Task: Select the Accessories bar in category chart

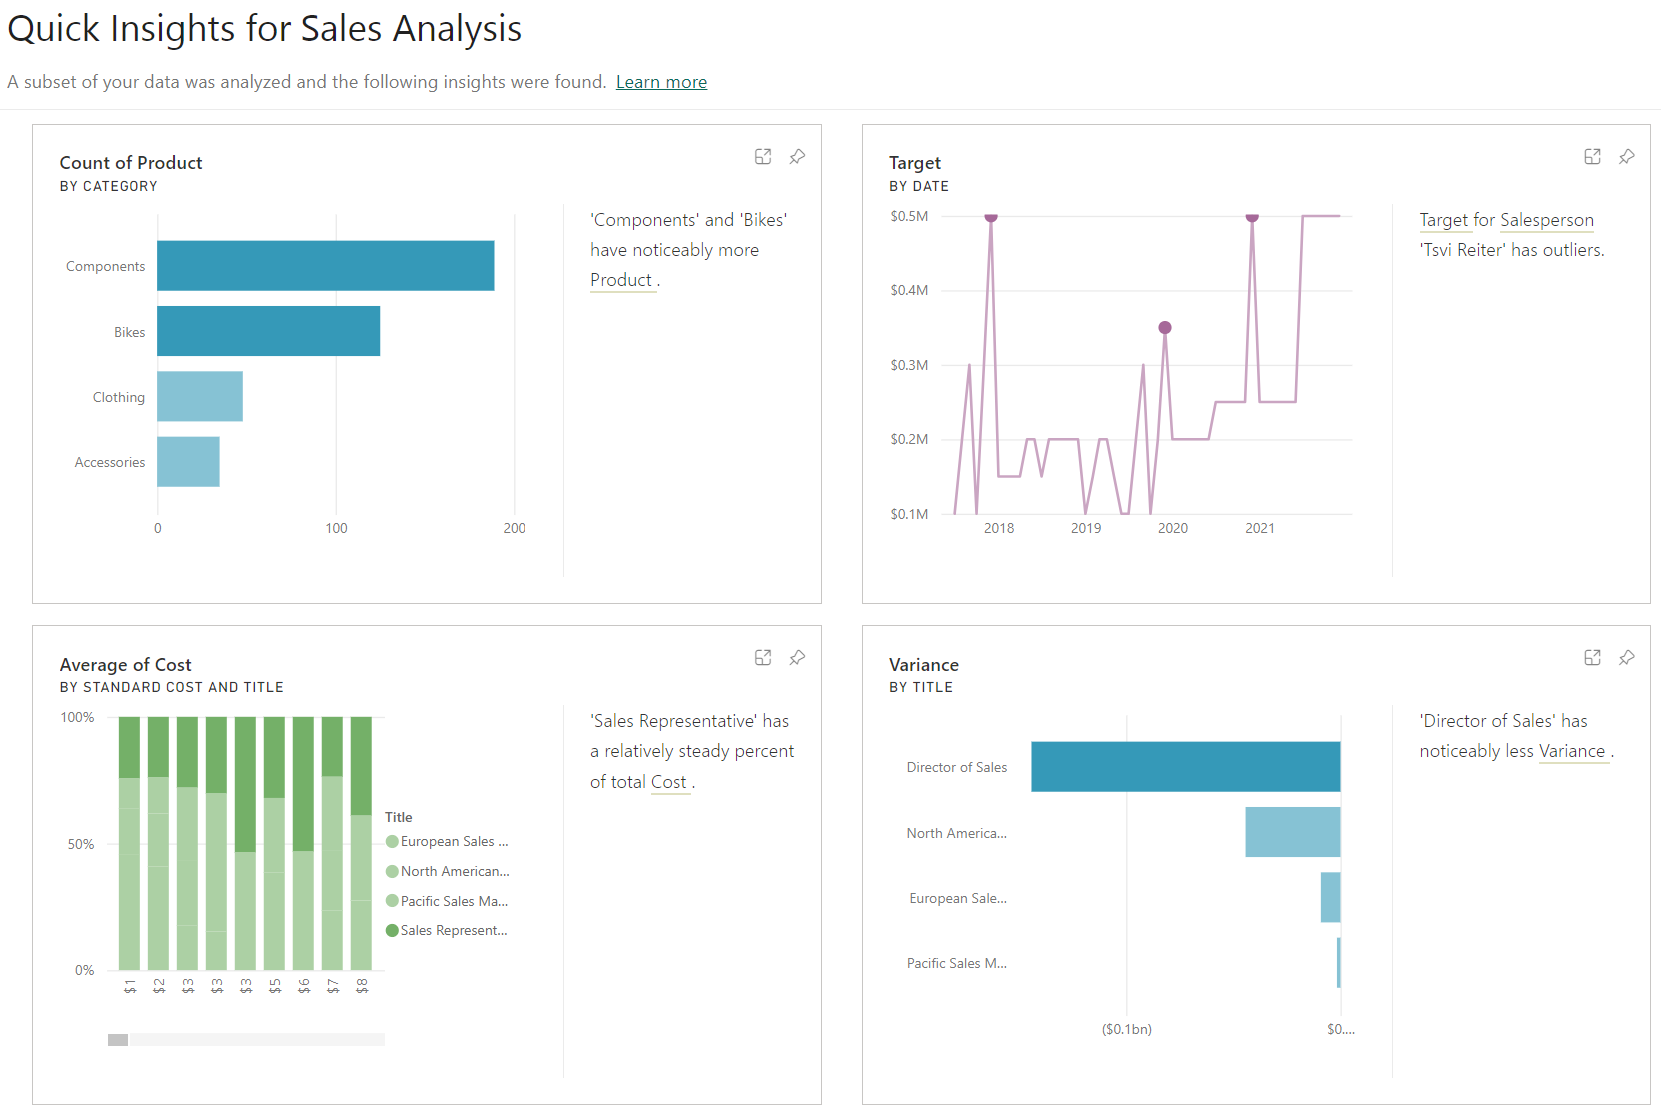Action: click(188, 462)
